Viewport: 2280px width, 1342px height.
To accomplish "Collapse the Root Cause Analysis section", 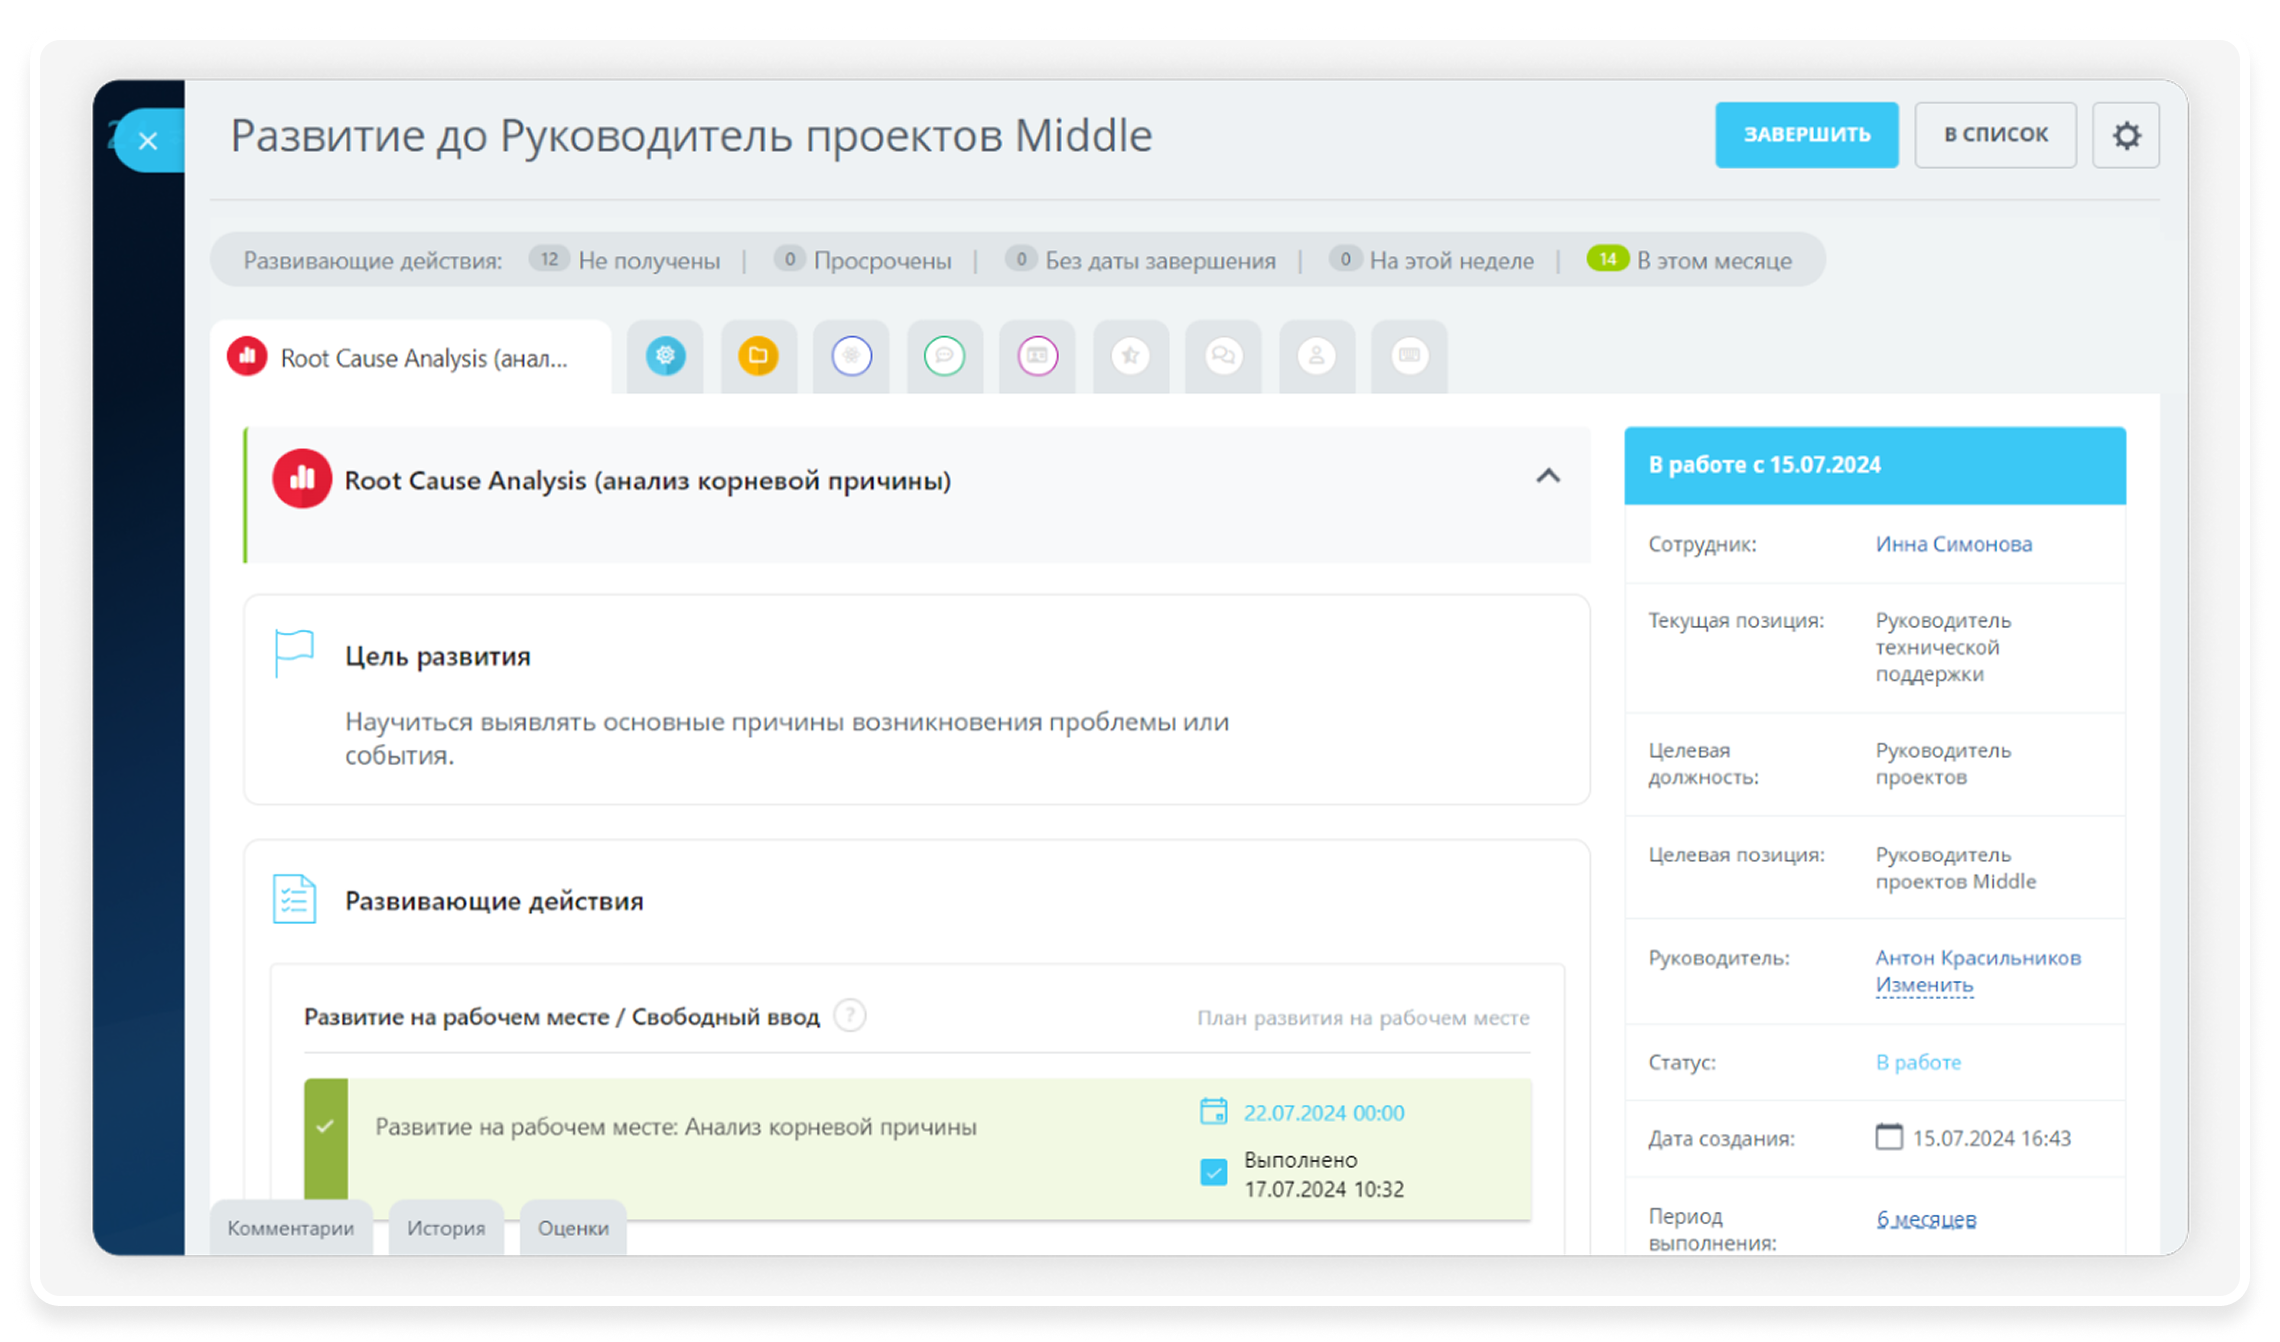I will pyautogui.click(x=1547, y=476).
